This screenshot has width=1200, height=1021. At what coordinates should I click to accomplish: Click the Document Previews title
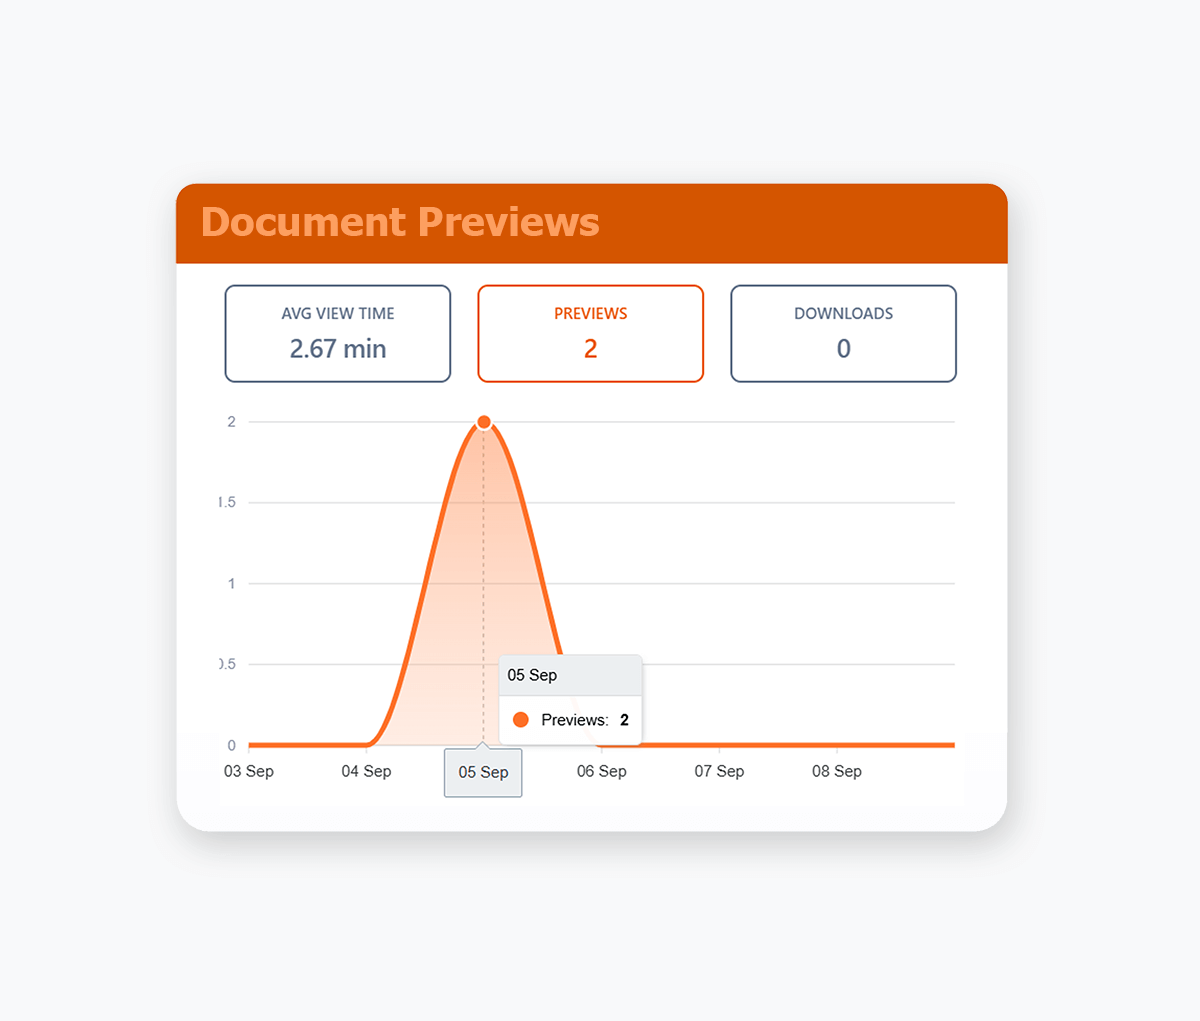[x=400, y=222]
